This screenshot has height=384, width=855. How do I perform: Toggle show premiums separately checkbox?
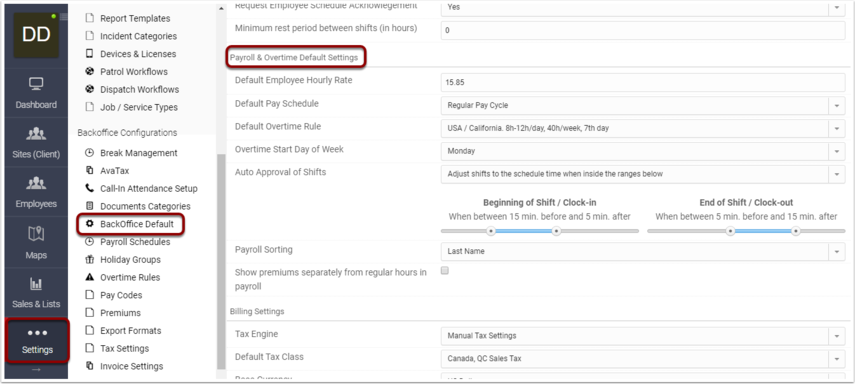444,271
